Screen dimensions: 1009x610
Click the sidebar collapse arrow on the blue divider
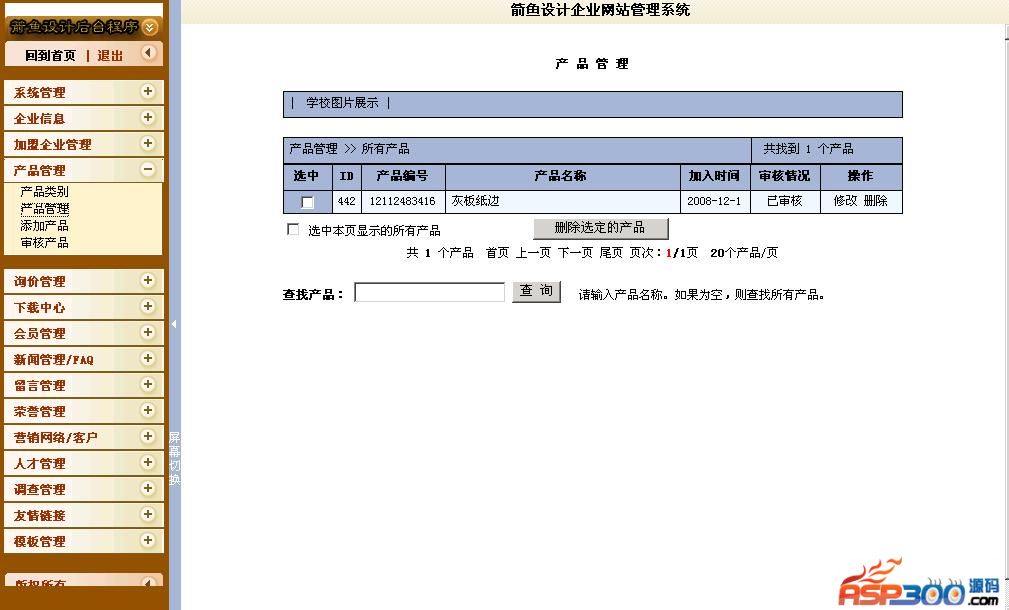click(174, 324)
